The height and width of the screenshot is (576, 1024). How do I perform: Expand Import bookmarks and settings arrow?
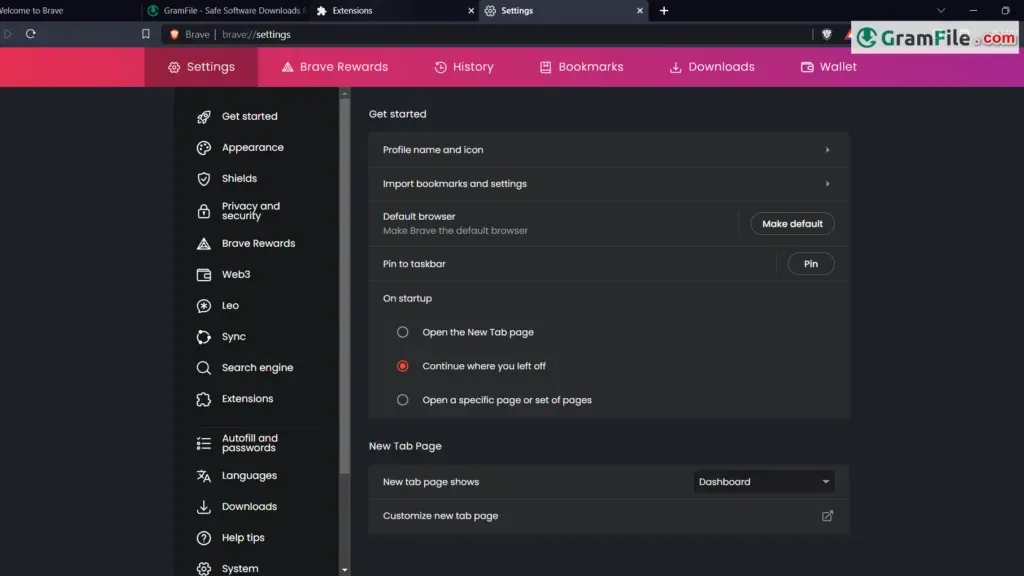(827, 184)
